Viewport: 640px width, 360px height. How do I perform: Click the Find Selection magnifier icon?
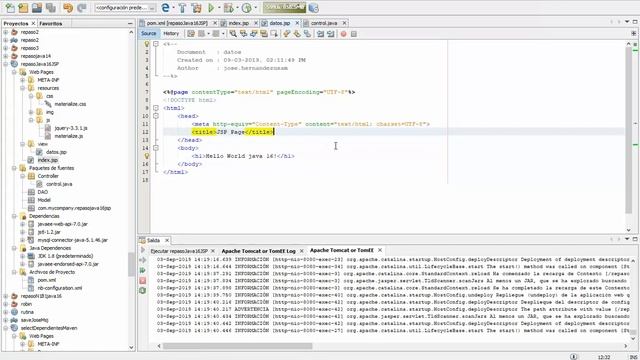click(233, 34)
